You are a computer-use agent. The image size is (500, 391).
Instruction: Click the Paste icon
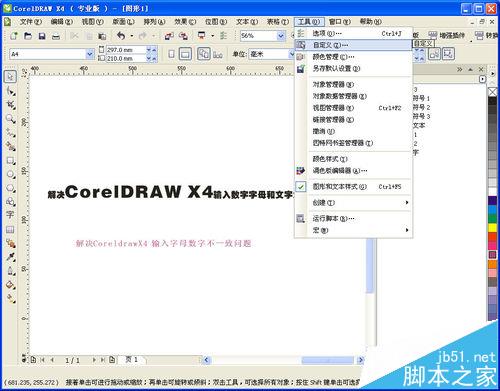102,36
